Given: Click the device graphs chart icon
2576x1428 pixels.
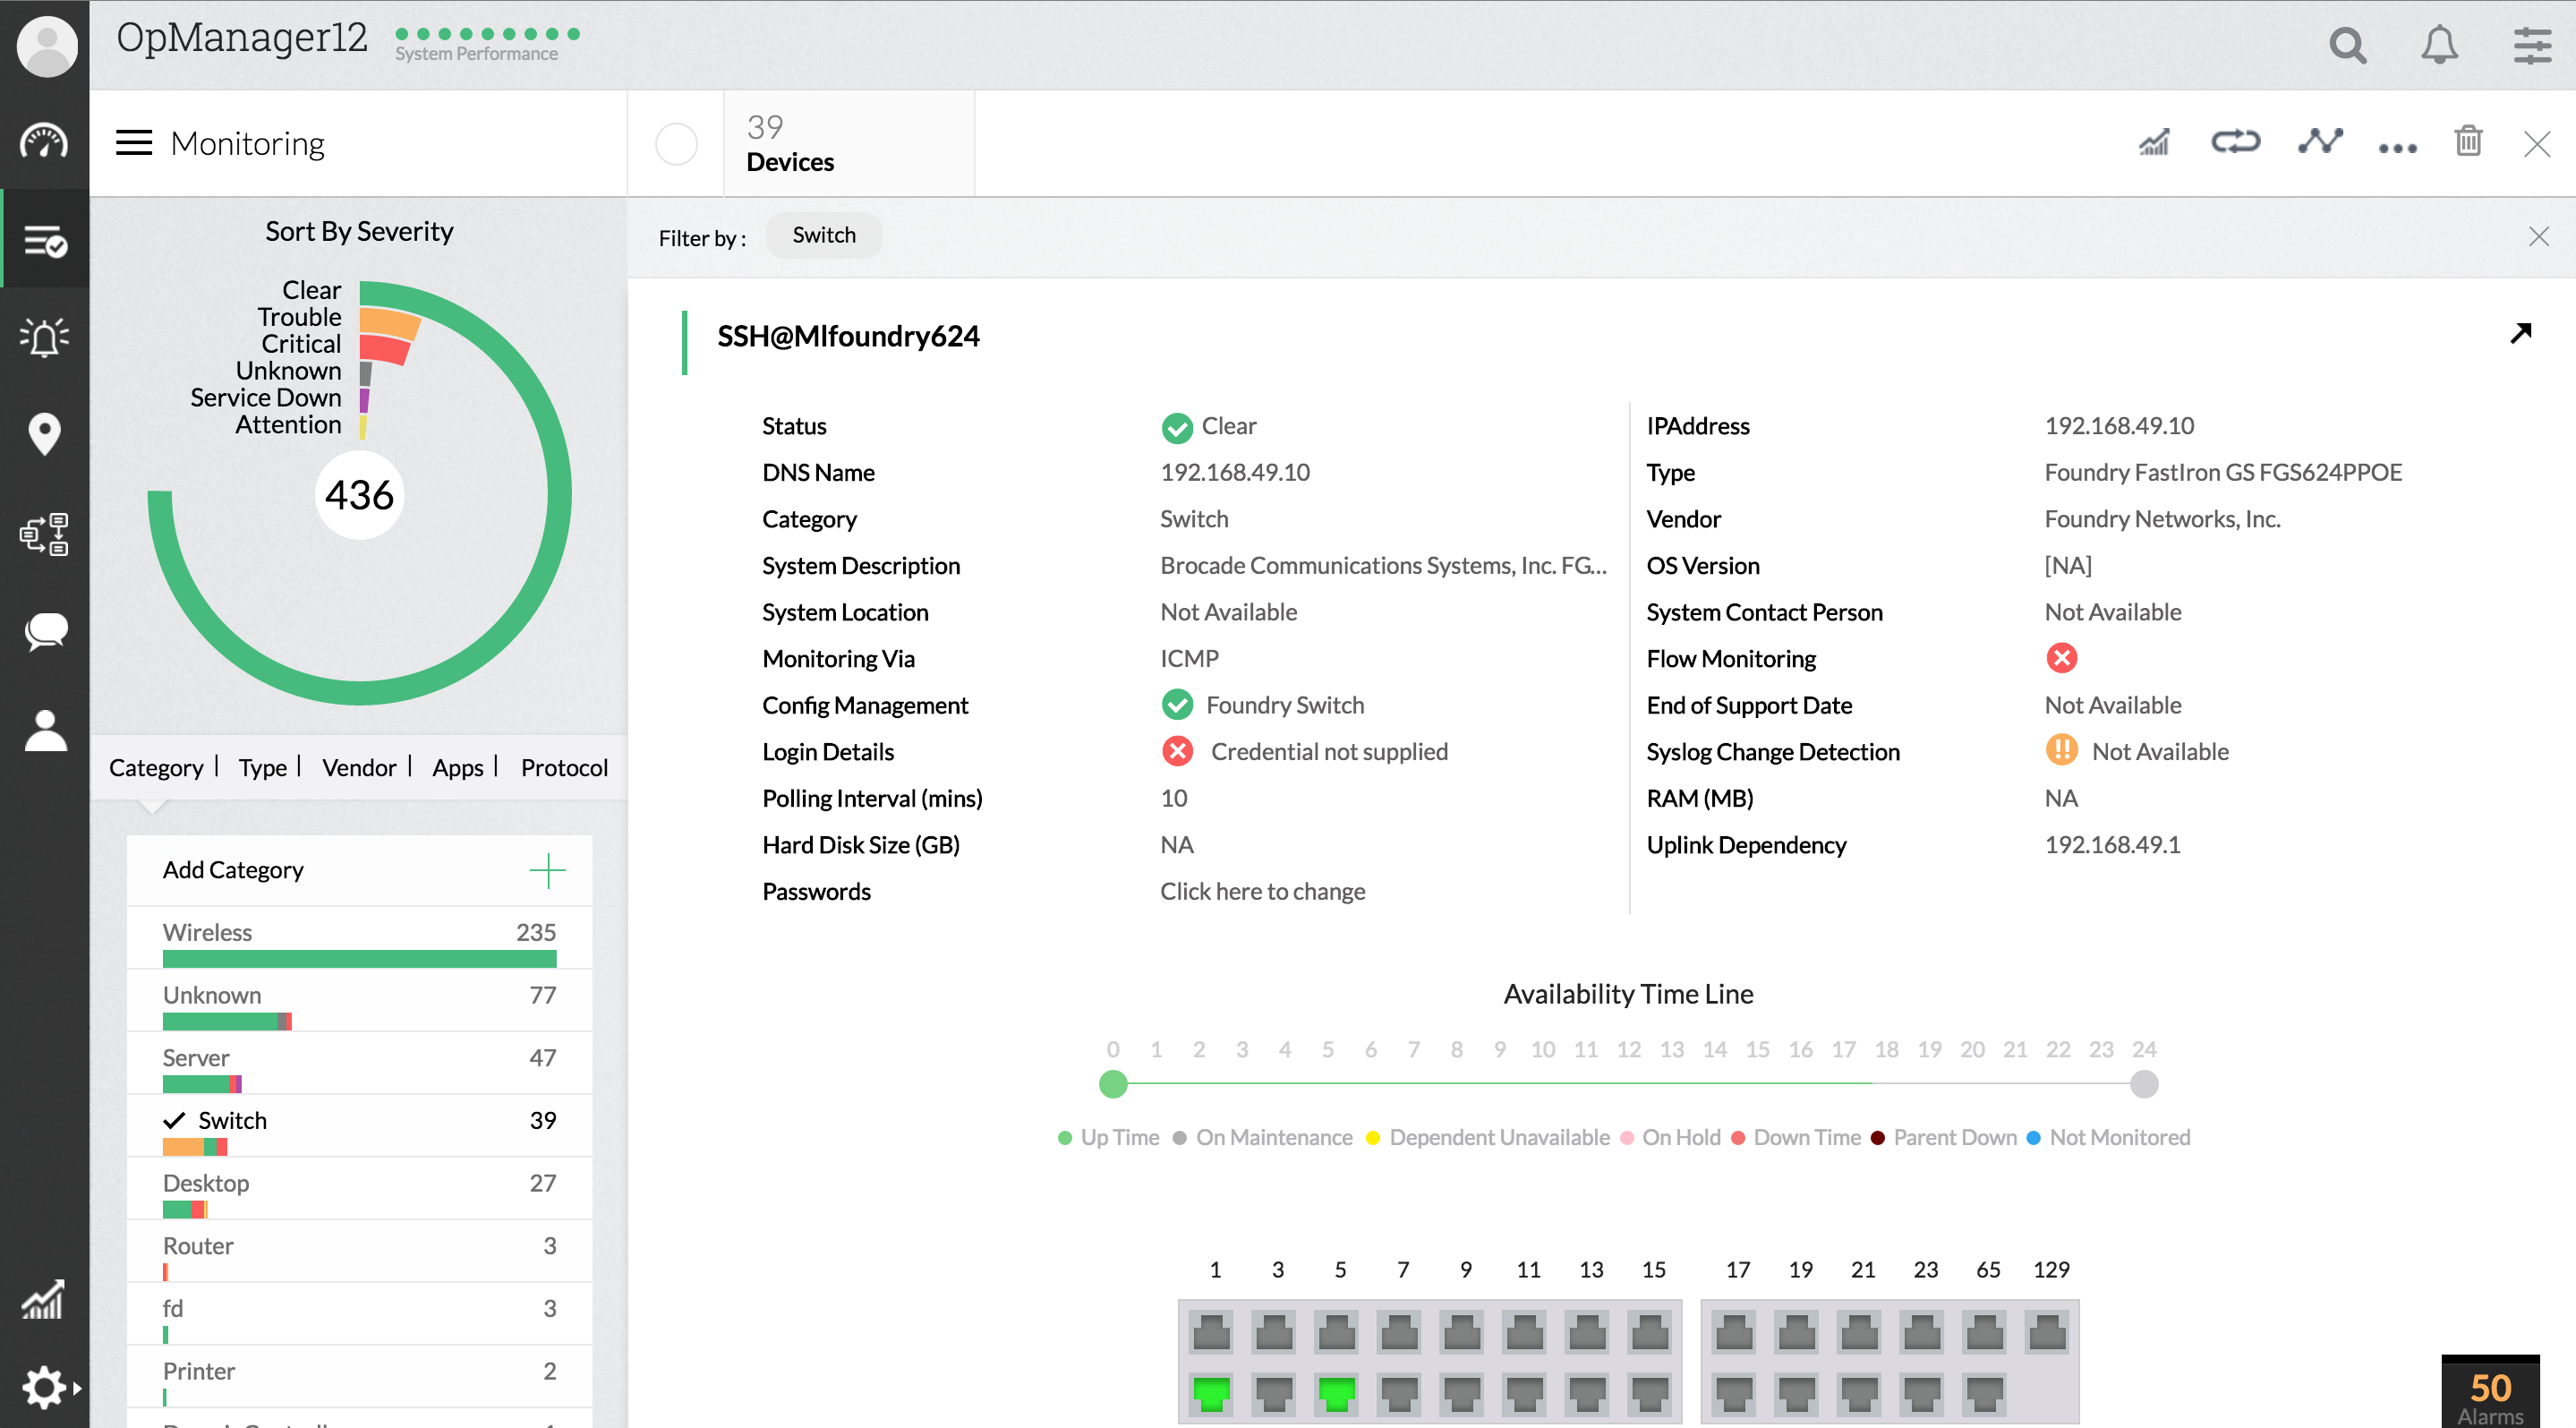Looking at the screenshot, I should [x=2154, y=142].
